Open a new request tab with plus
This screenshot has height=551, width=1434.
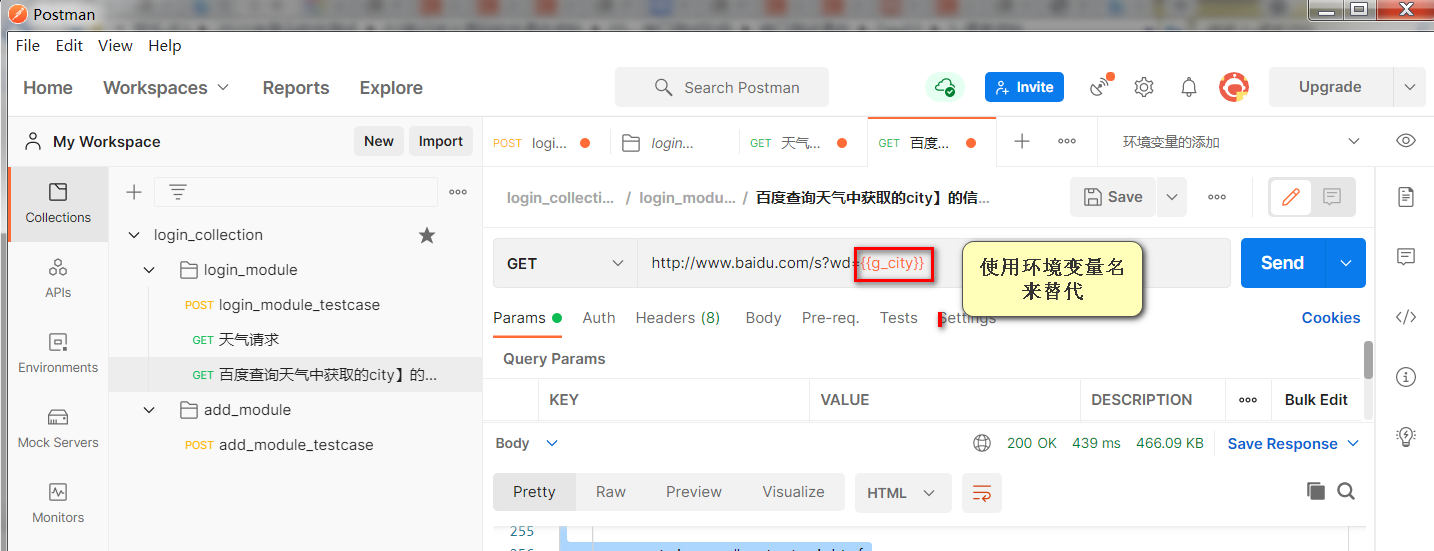pyautogui.click(x=1022, y=142)
